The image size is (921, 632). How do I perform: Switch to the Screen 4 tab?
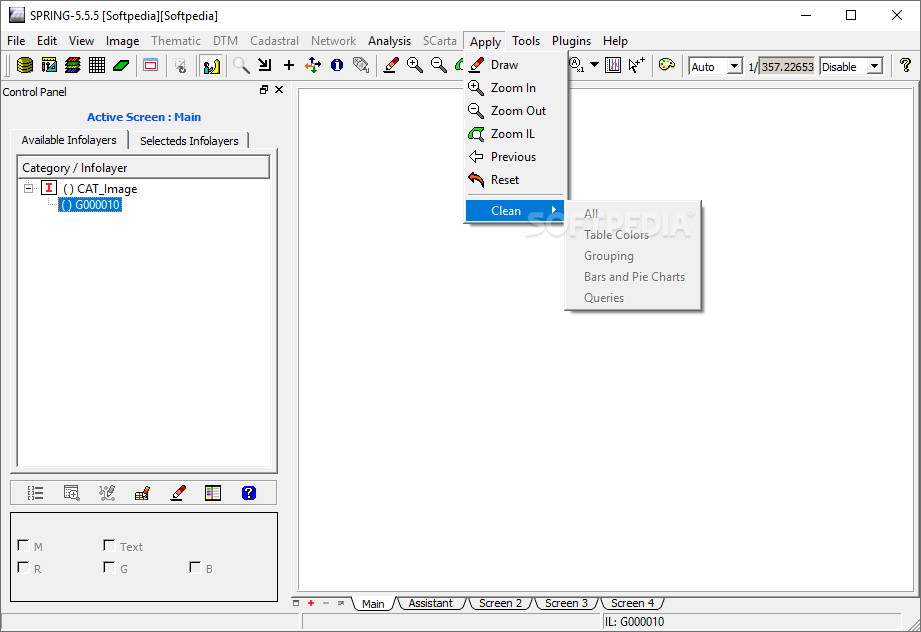click(x=632, y=603)
